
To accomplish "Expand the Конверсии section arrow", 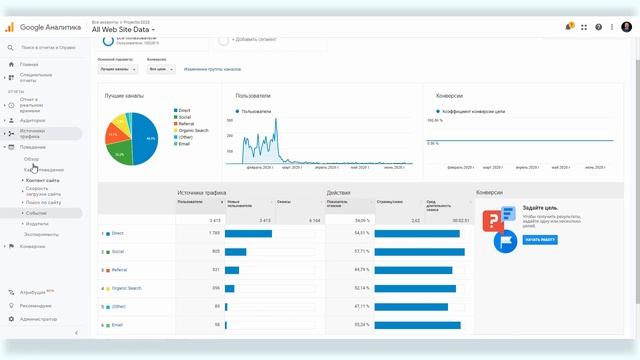I will click(x=5, y=246).
